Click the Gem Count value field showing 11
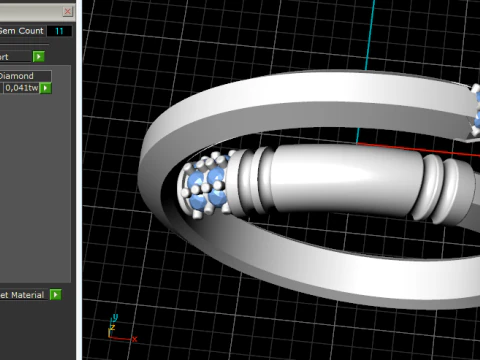This screenshot has height=360, width=480. [59, 31]
